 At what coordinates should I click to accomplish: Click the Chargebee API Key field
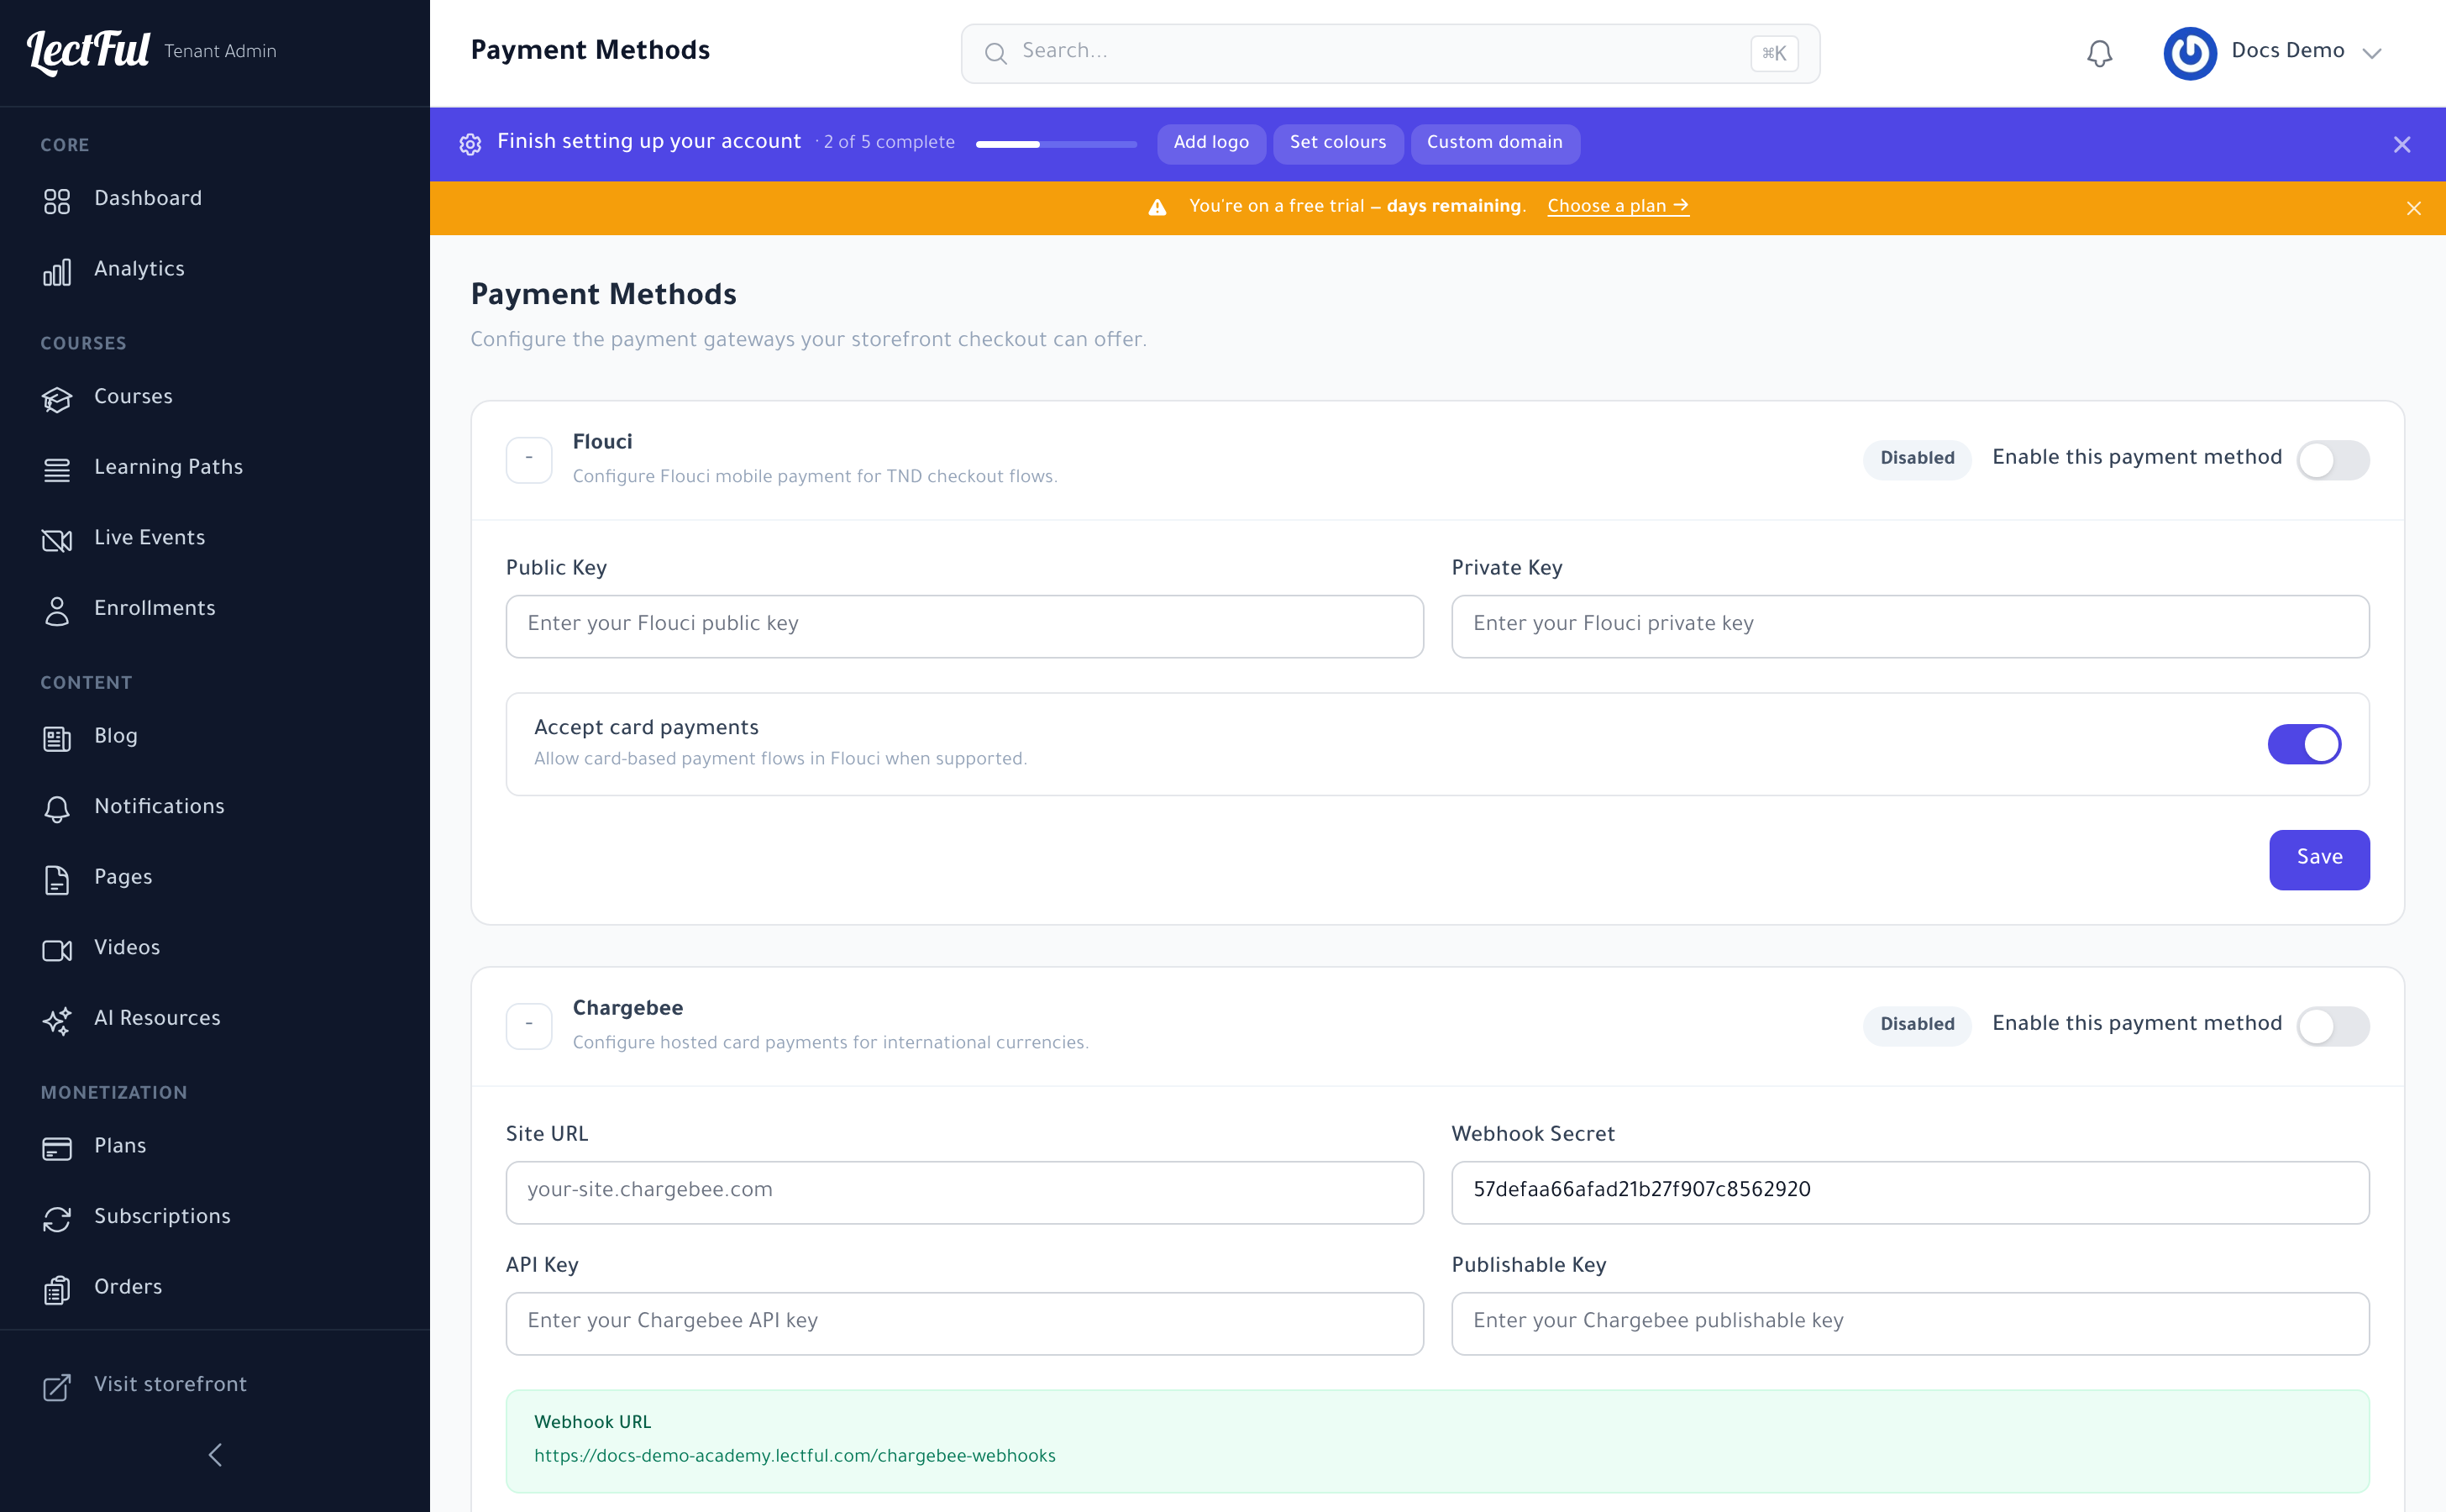(x=964, y=1323)
